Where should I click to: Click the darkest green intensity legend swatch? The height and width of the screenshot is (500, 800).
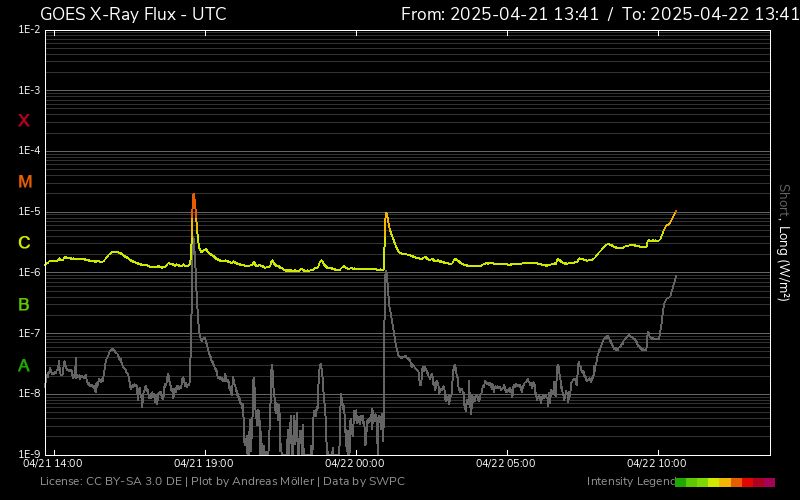681,482
